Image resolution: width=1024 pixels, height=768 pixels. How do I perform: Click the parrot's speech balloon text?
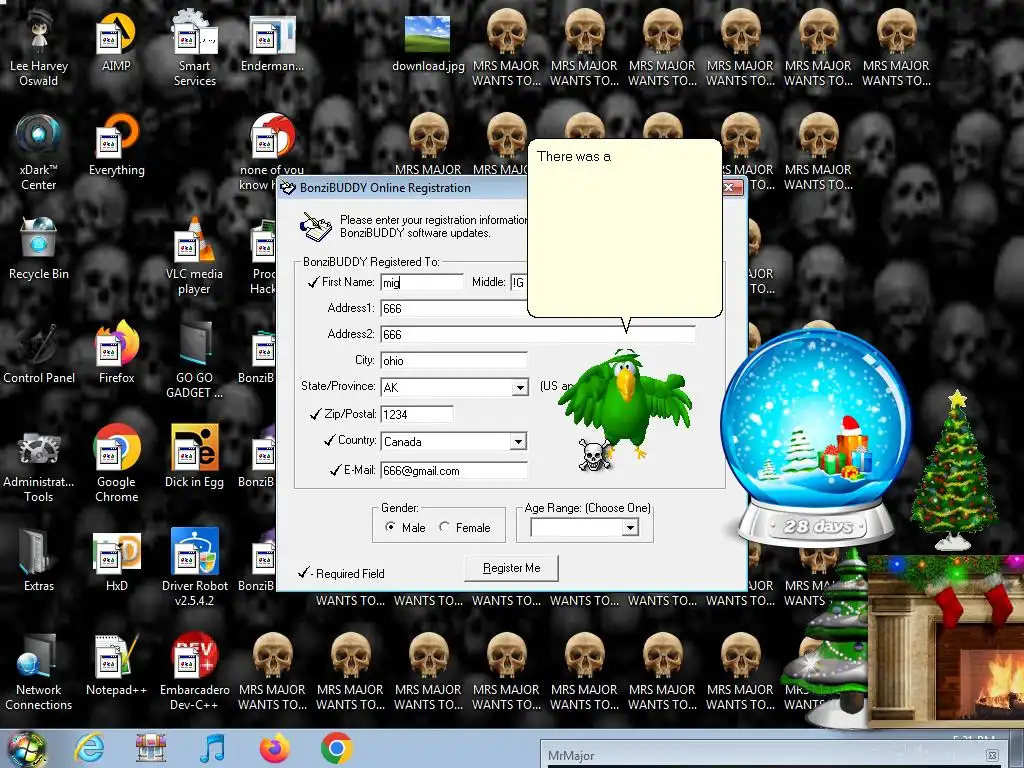point(574,157)
